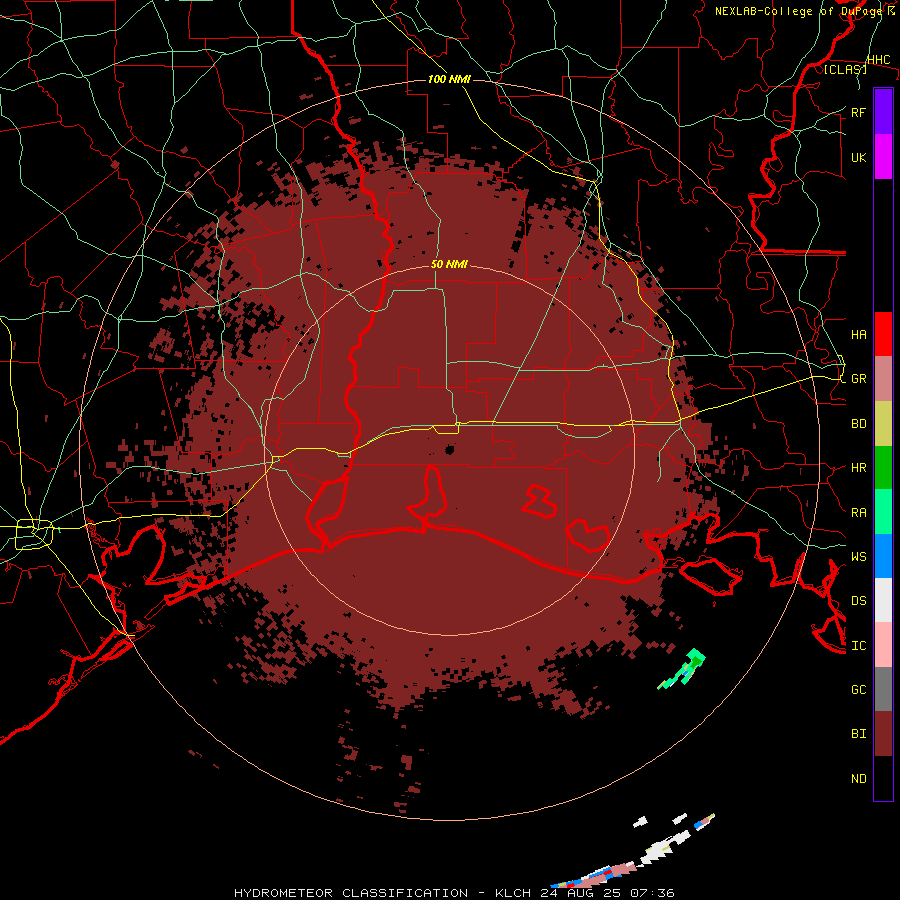Click the "GC" legend label

(858, 690)
